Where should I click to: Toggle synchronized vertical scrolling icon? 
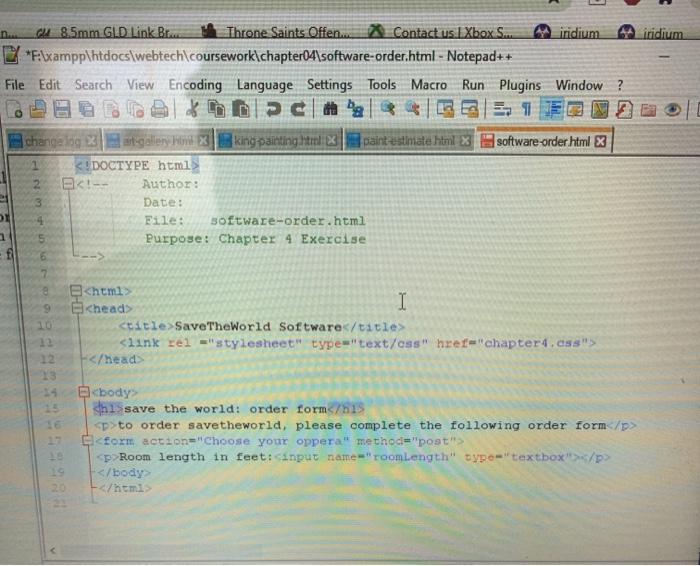tap(445, 109)
